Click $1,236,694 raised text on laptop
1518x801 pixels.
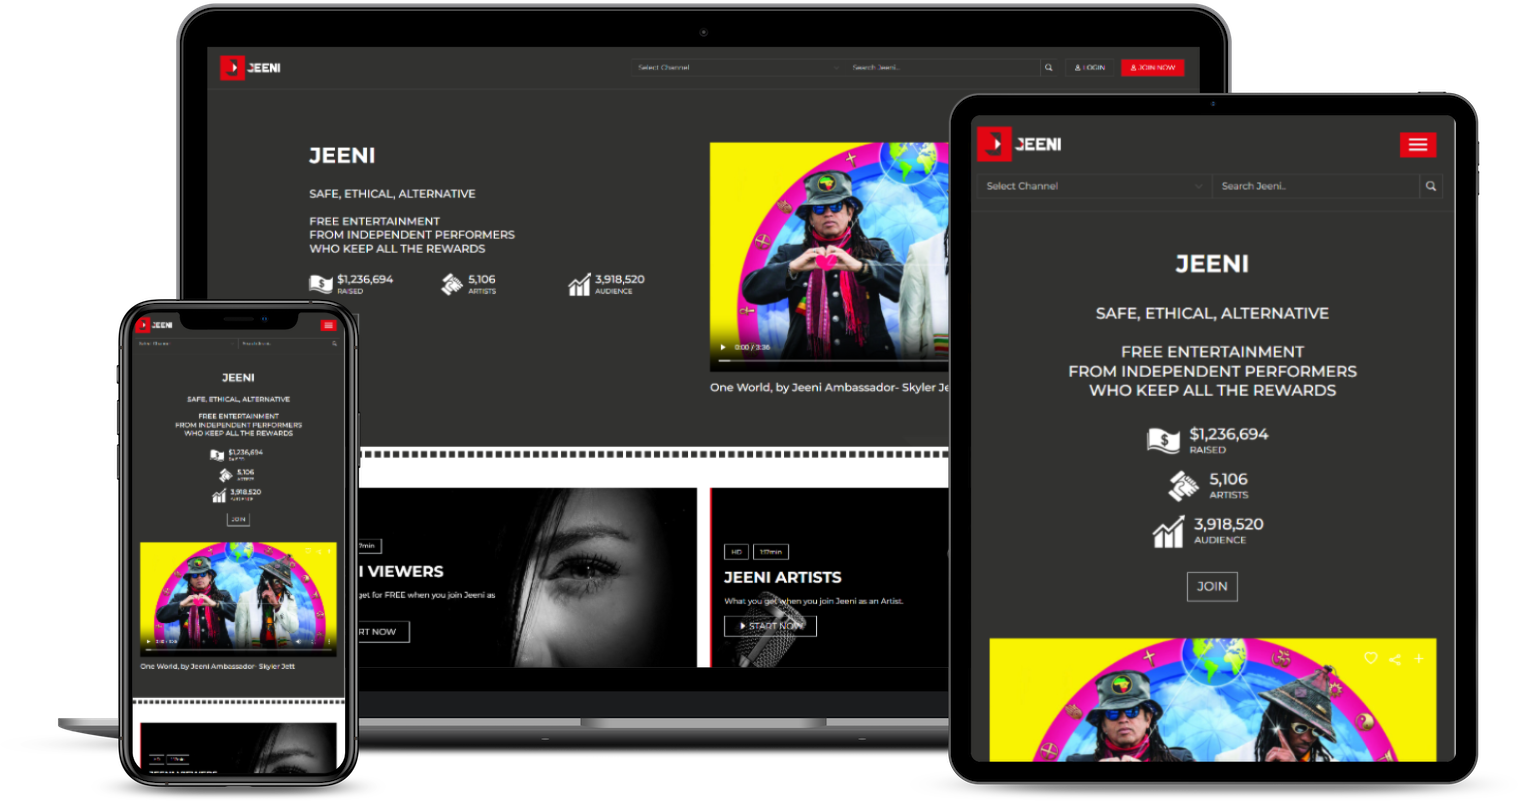[x=365, y=280]
